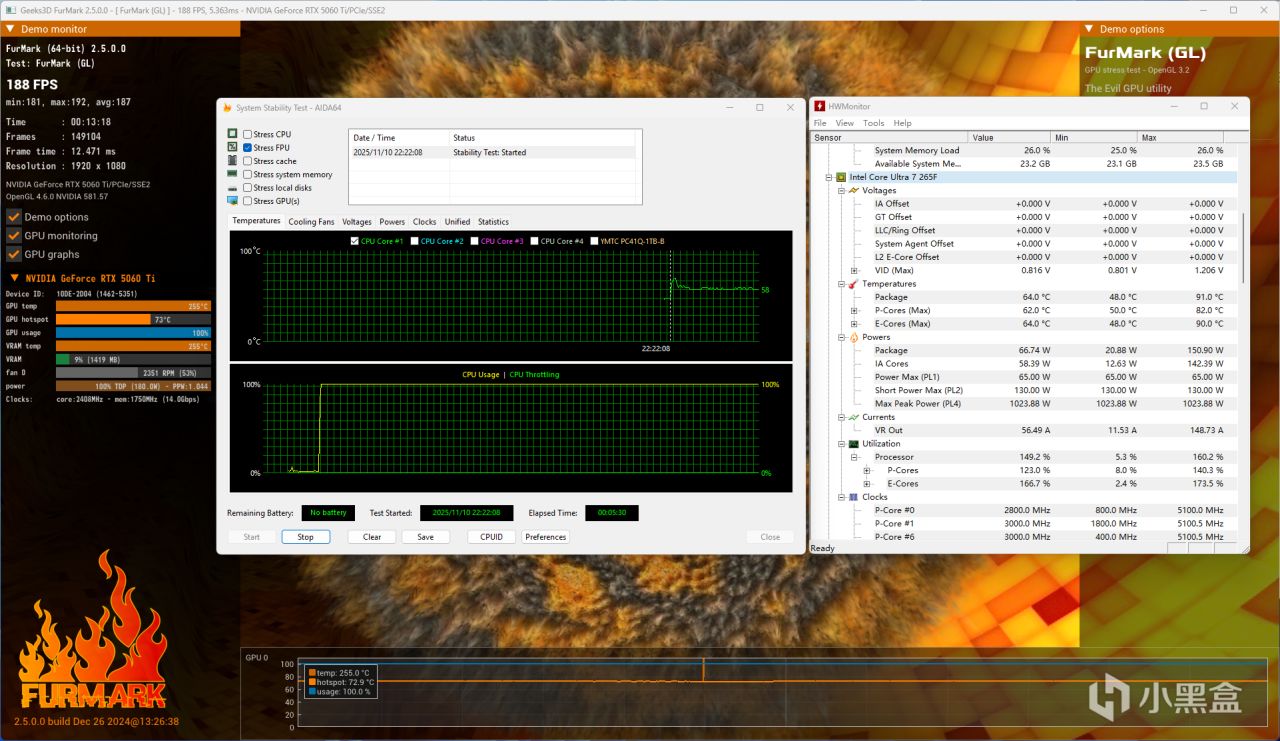Click the Currents graph icon in HWMonitor
This screenshot has height=741, width=1280.
(854, 417)
